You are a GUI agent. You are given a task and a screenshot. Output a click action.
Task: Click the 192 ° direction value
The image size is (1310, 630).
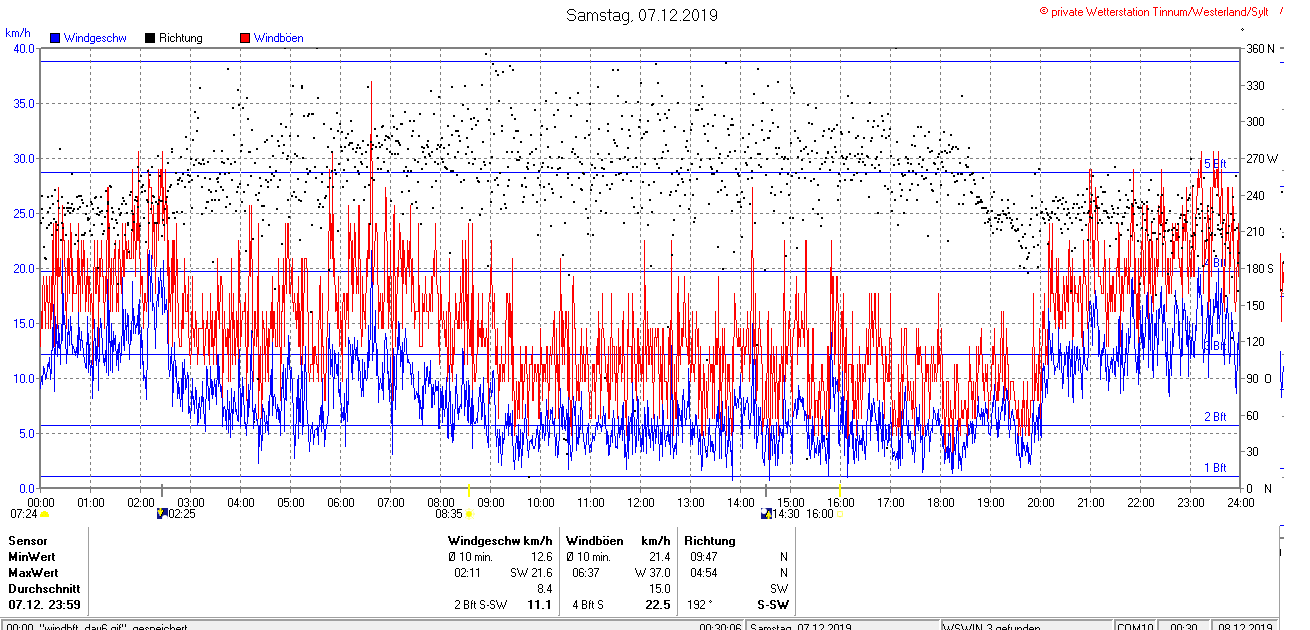(700, 605)
